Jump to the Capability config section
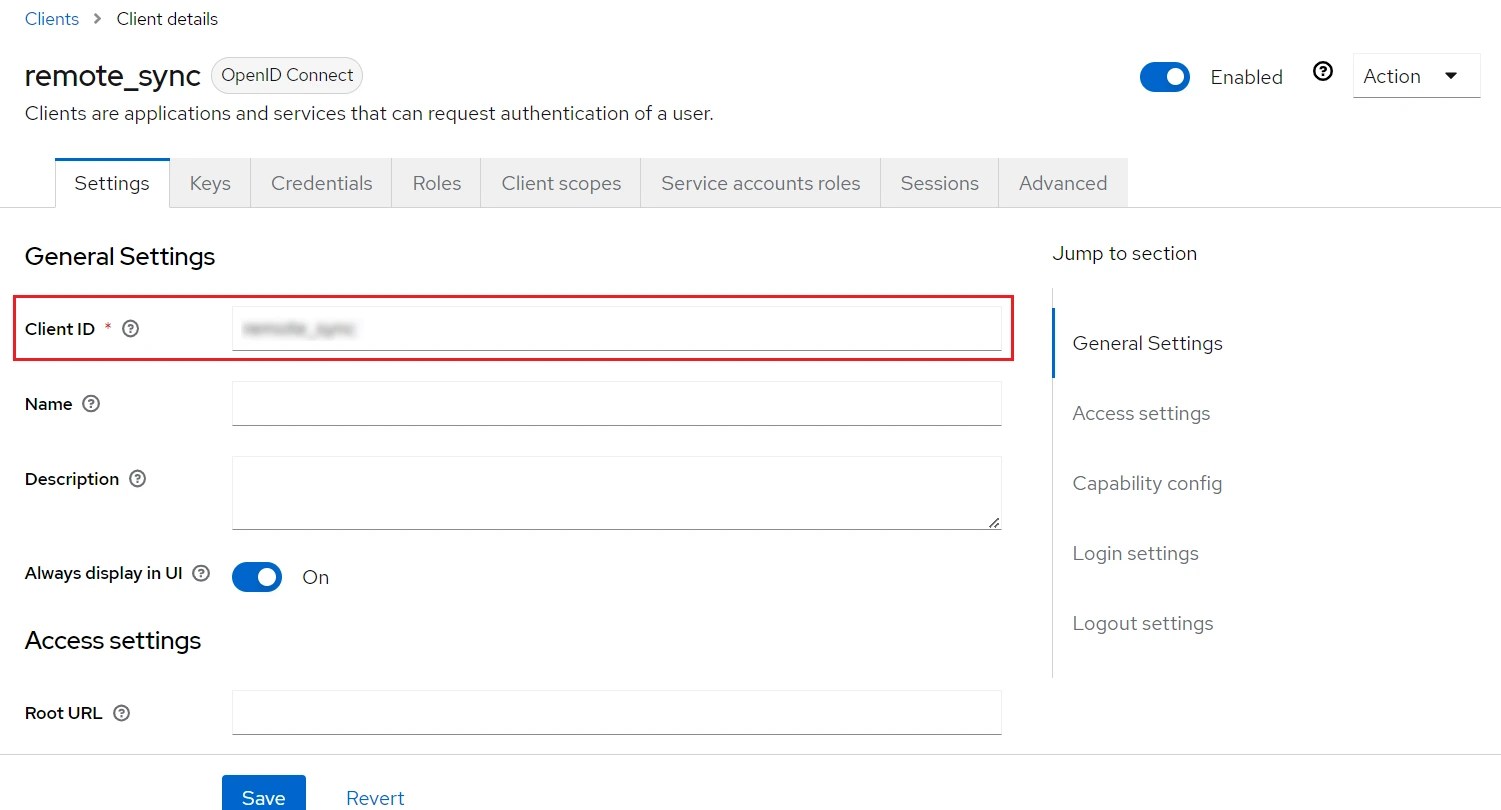The image size is (1501, 810). click(1147, 483)
